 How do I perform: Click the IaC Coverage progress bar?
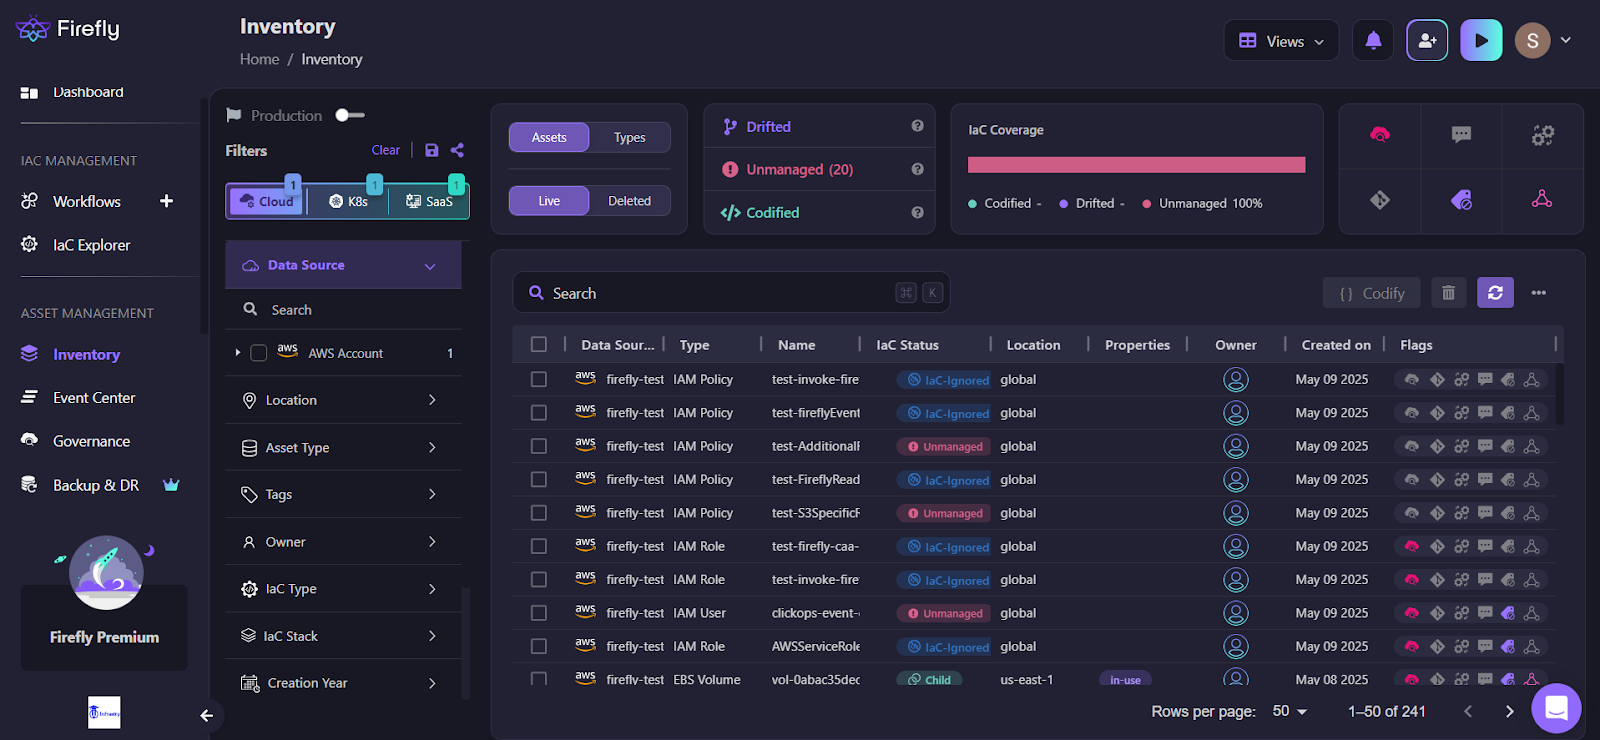[x=1136, y=165]
